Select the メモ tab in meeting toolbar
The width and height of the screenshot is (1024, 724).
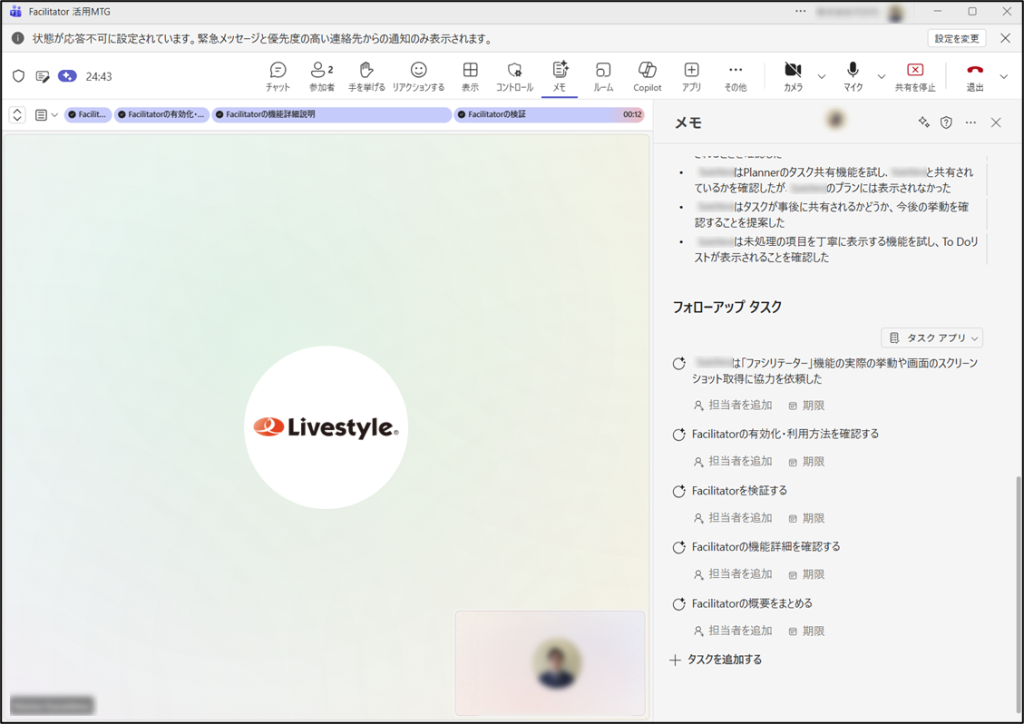point(559,76)
